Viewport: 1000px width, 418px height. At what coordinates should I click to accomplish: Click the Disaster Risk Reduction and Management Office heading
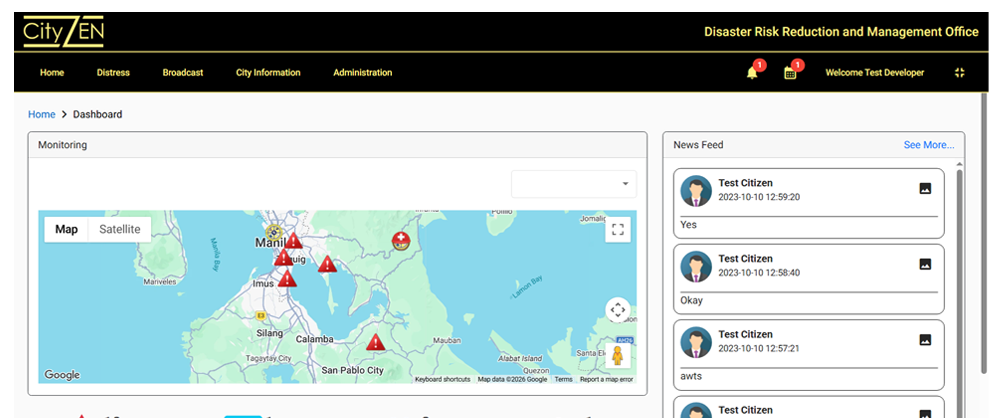[841, 32]
